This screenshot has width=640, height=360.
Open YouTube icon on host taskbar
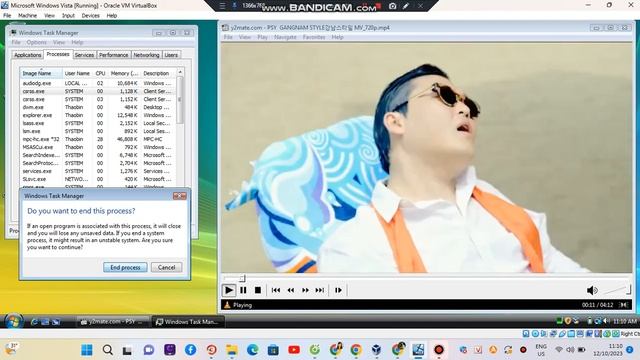(294, 350)
